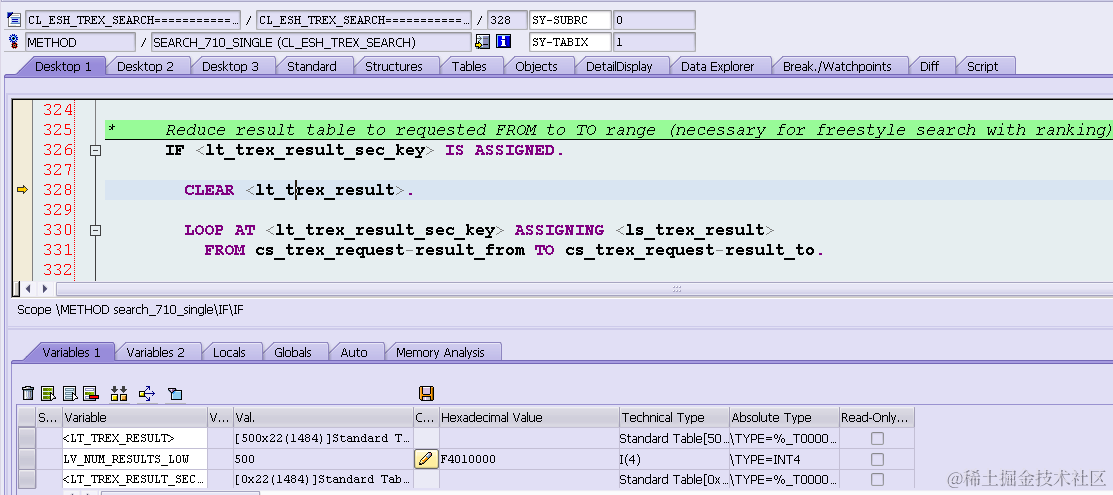Open the Diff tab
This screenshot has width=1113, height=495.
[x=929, y=66]
